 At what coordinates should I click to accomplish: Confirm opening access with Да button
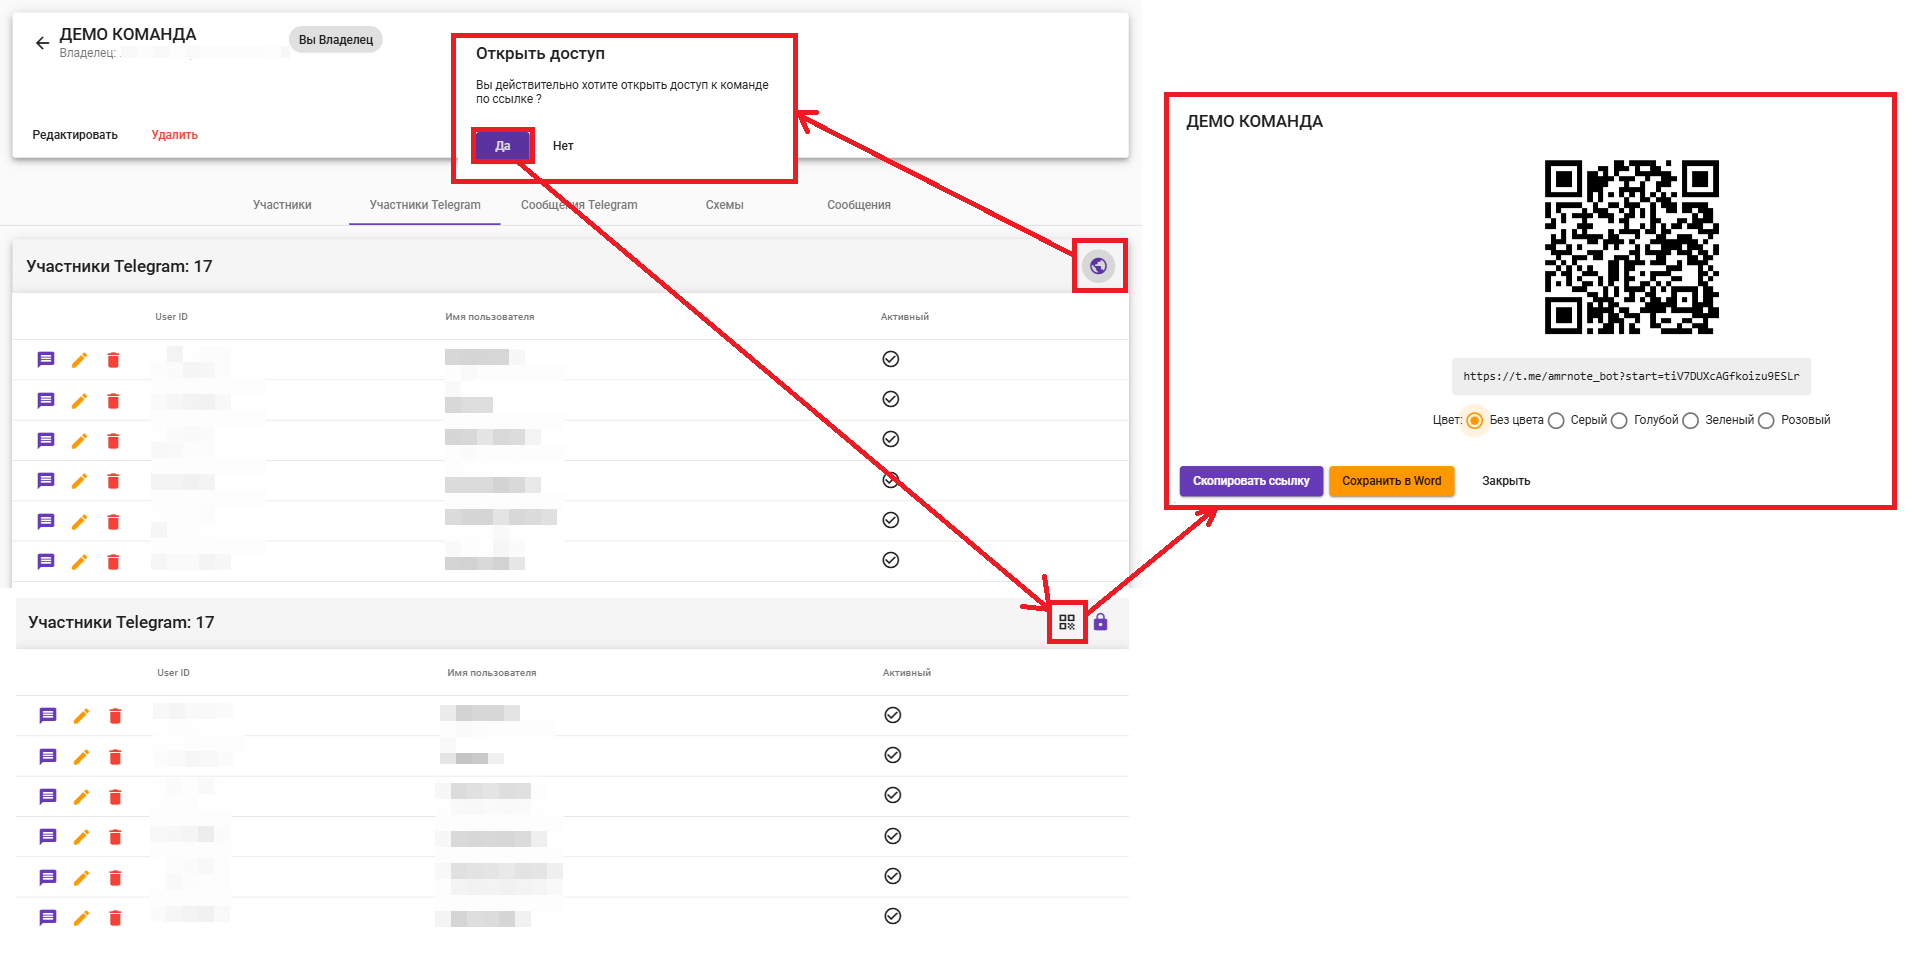(x=503, y=146)
